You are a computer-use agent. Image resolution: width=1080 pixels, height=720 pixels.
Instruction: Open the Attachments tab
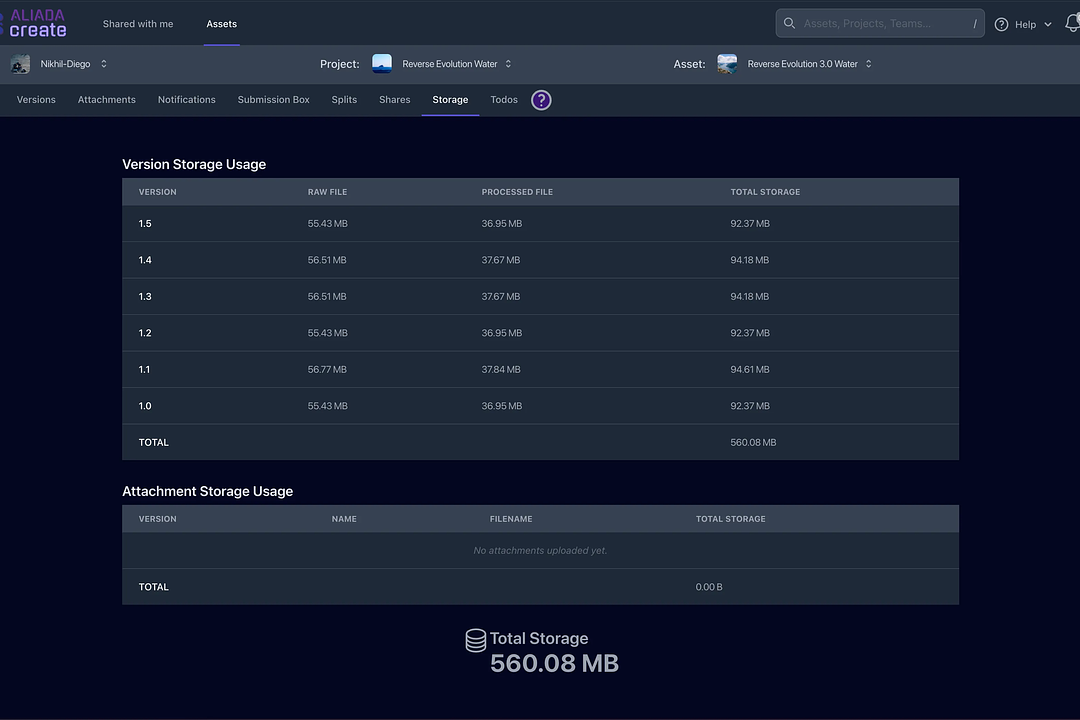click(107, 100)
